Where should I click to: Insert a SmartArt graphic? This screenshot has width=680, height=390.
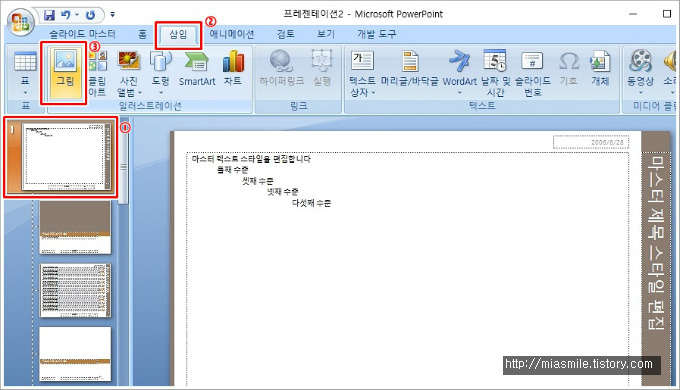click(197, 69)
